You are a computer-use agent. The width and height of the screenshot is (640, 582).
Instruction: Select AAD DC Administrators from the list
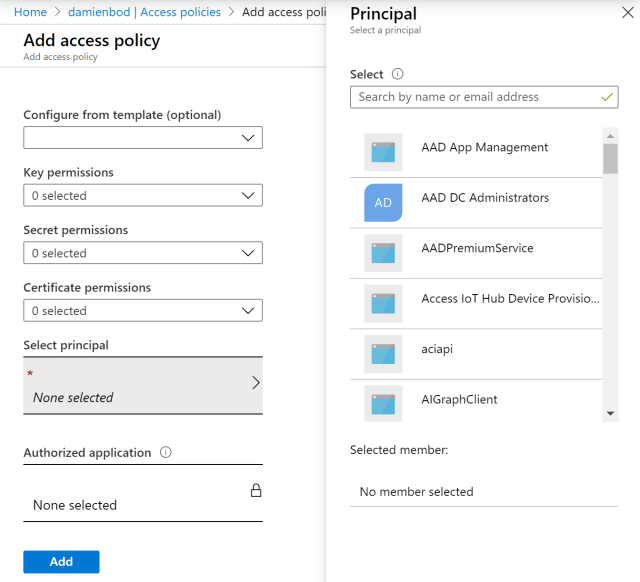click(x=485, y=198)
